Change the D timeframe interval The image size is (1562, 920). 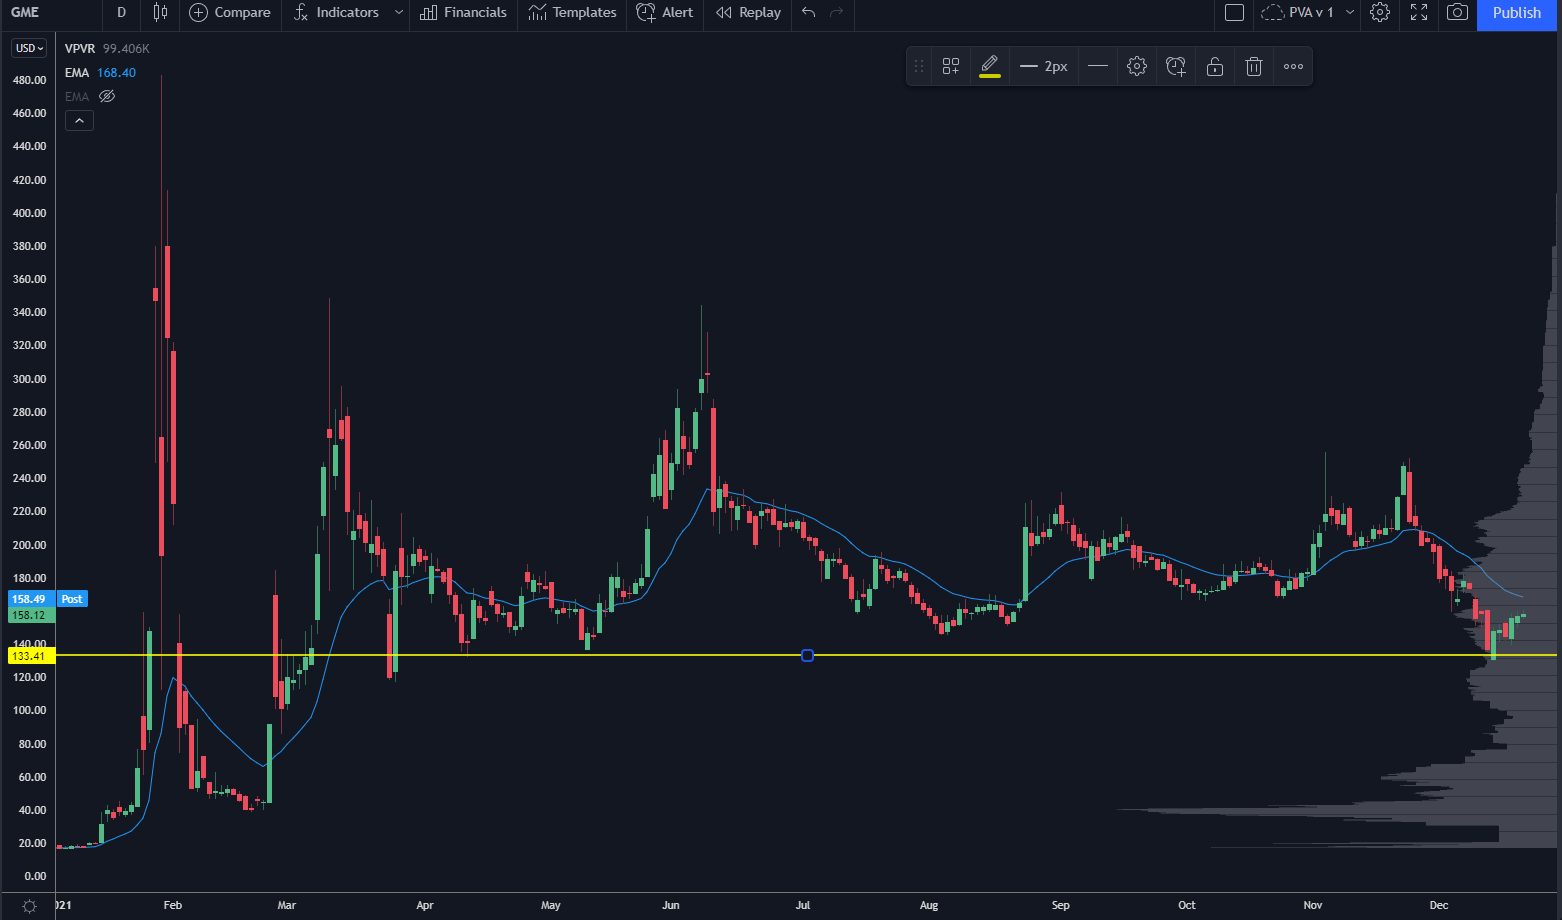click(122, 13)
